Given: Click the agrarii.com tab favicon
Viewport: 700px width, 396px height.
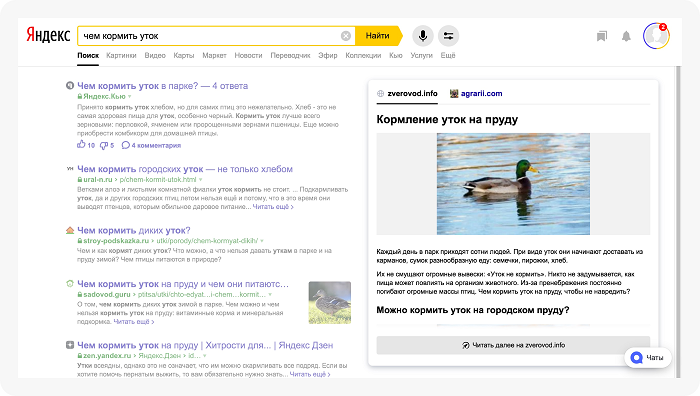Looking at the screenshot, I should pos(454,93).
